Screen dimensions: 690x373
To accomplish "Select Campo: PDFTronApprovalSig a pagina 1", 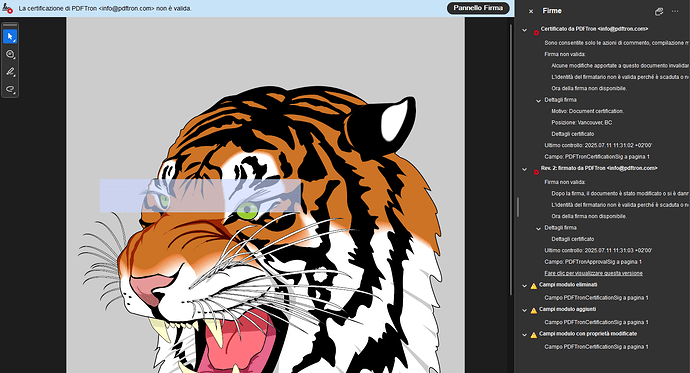I will tap(593, 262).
